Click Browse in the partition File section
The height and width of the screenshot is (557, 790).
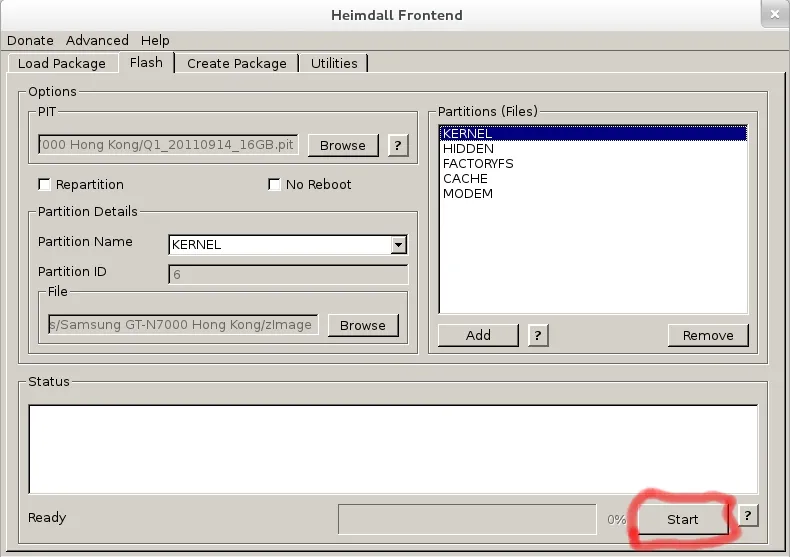pos(362,325)
